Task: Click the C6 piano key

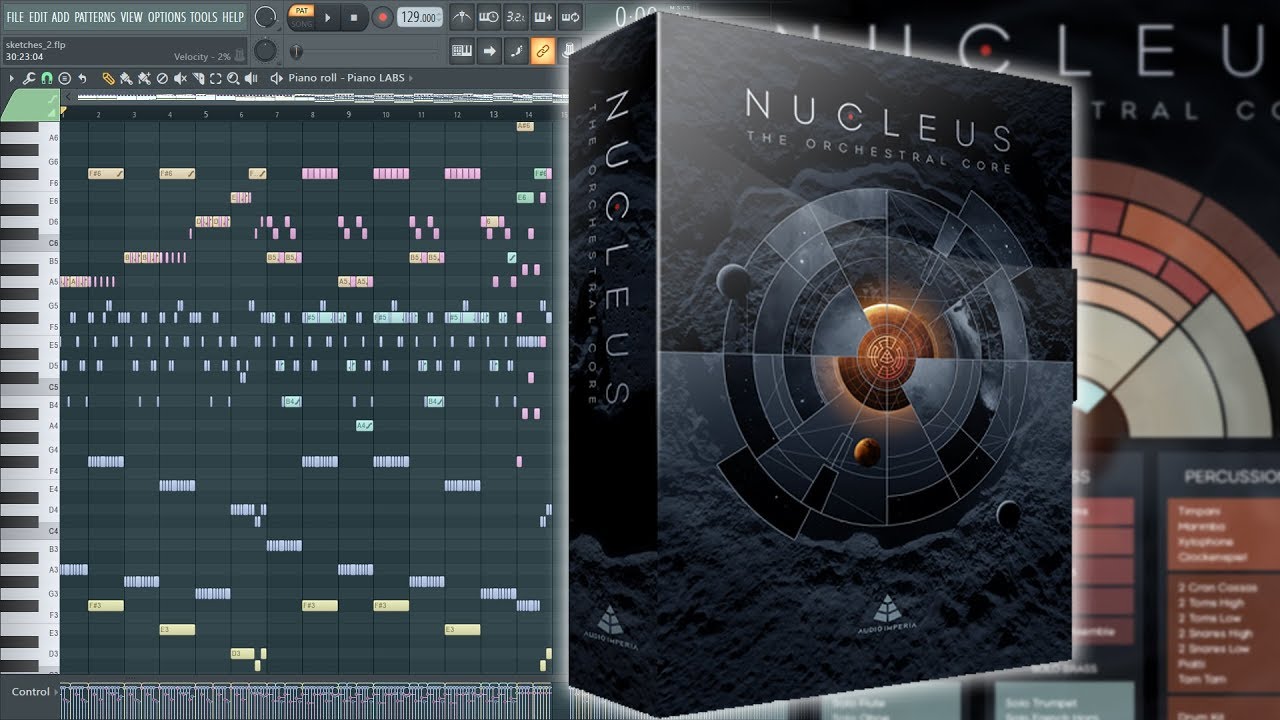Action: pyautogui.click(x=30, y=243)
